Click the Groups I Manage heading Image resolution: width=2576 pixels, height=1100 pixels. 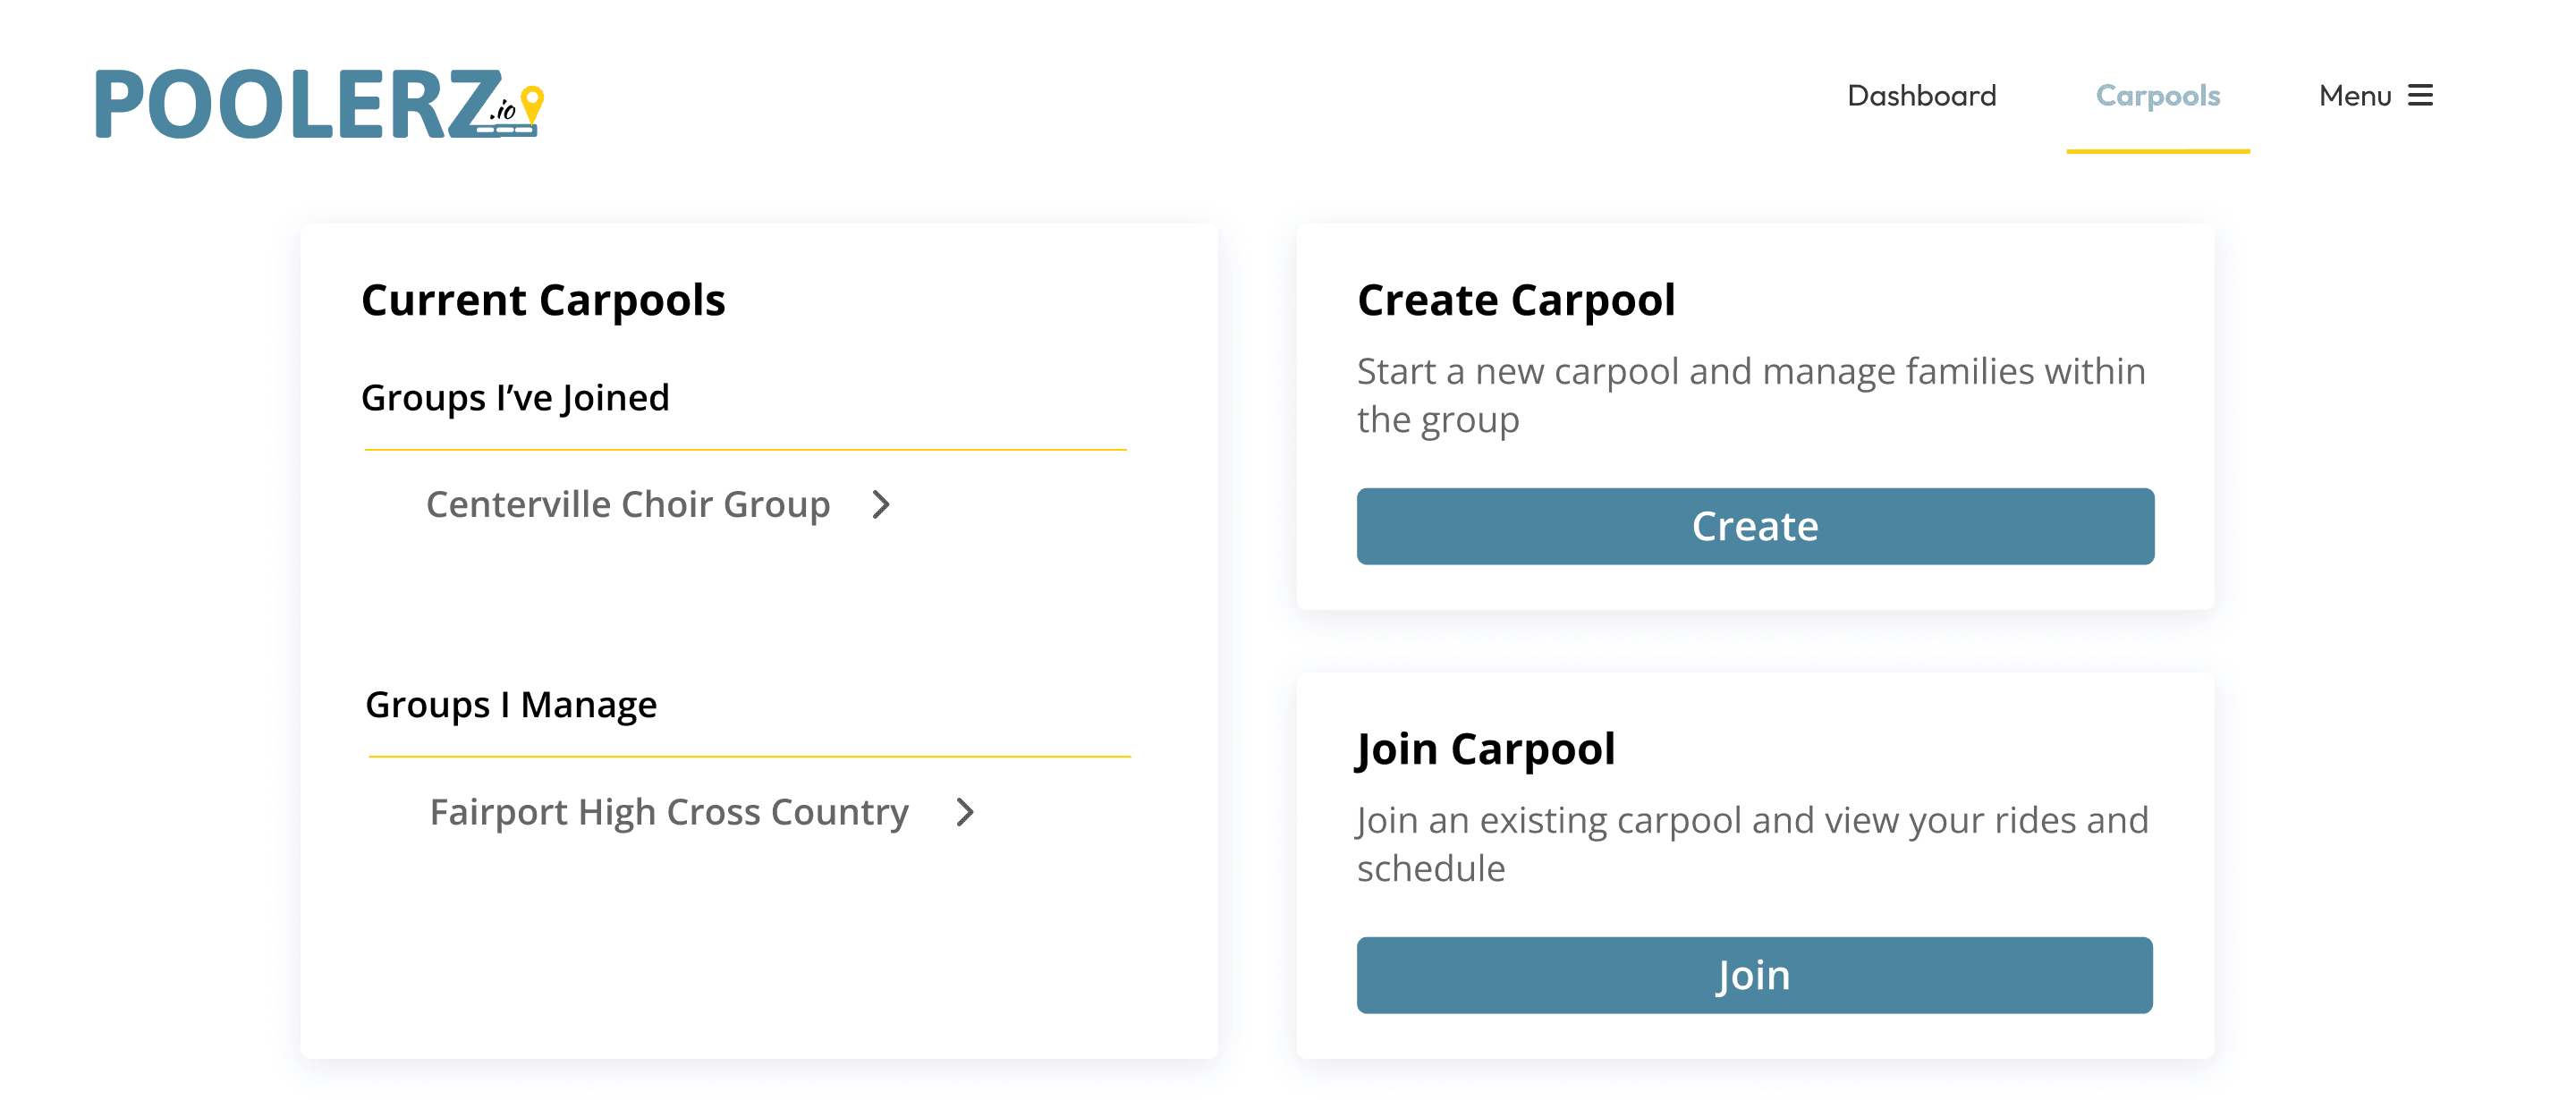[511, 705]
